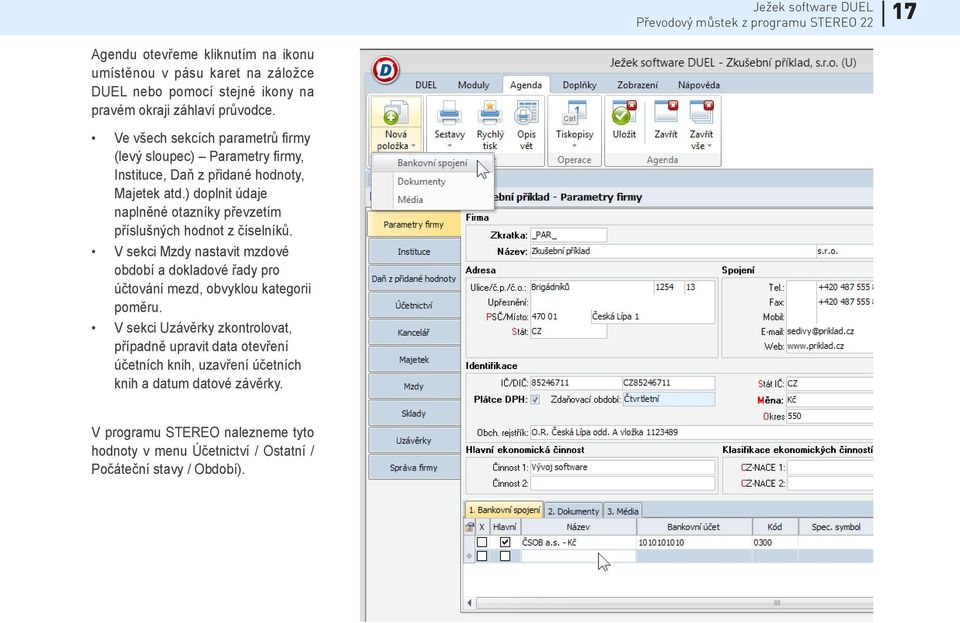This screenshot has width=960, height=623.
Task: Click the bank account cell 1010101010
Action: coord(694,542)
